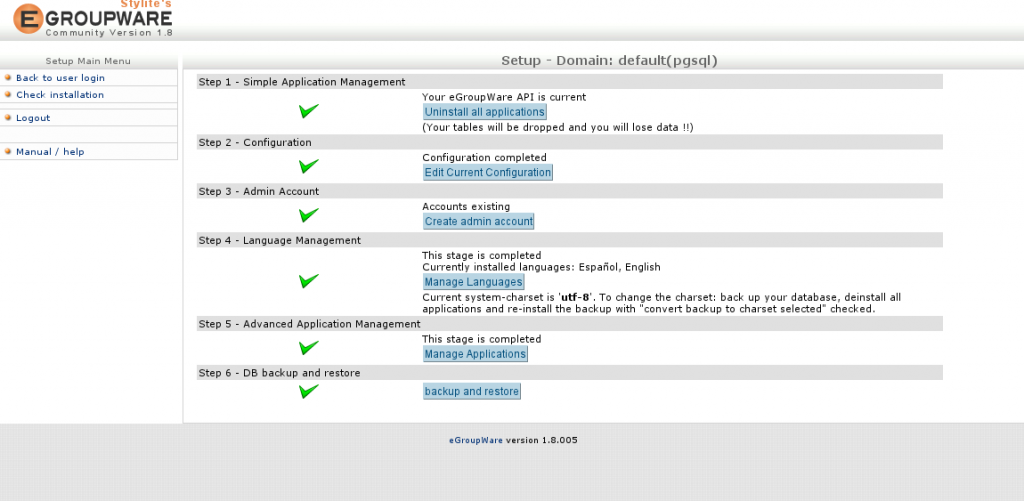Click the eGroupWare logo in header
This screenshot has width=1024, height=501.
93,19
